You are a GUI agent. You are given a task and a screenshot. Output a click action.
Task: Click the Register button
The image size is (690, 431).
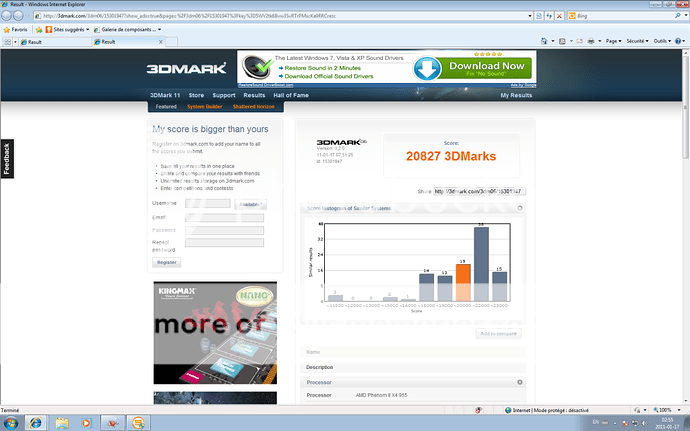tap(166, 262)
